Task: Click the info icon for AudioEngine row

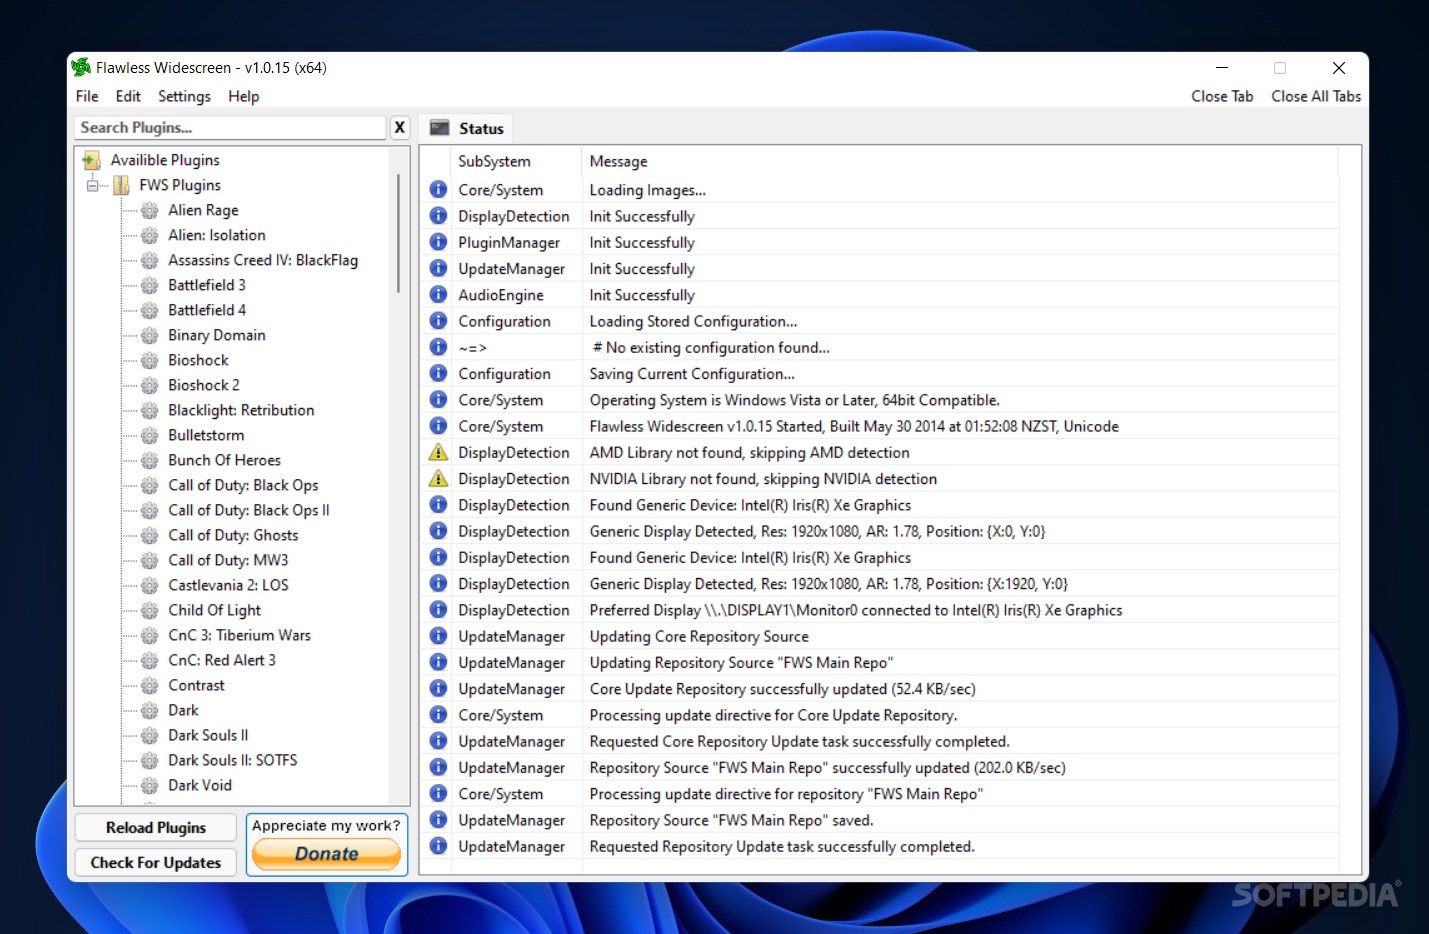Action: [438, 294]
